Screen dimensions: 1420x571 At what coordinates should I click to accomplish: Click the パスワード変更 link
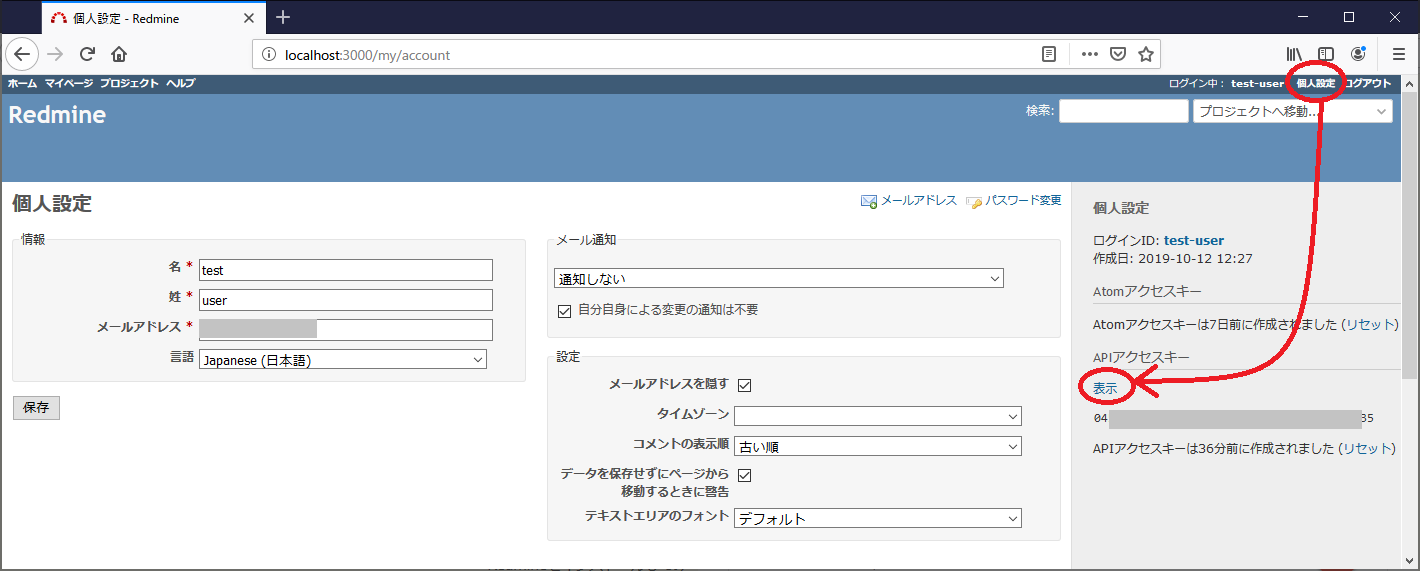click(x=1023, y=201)
